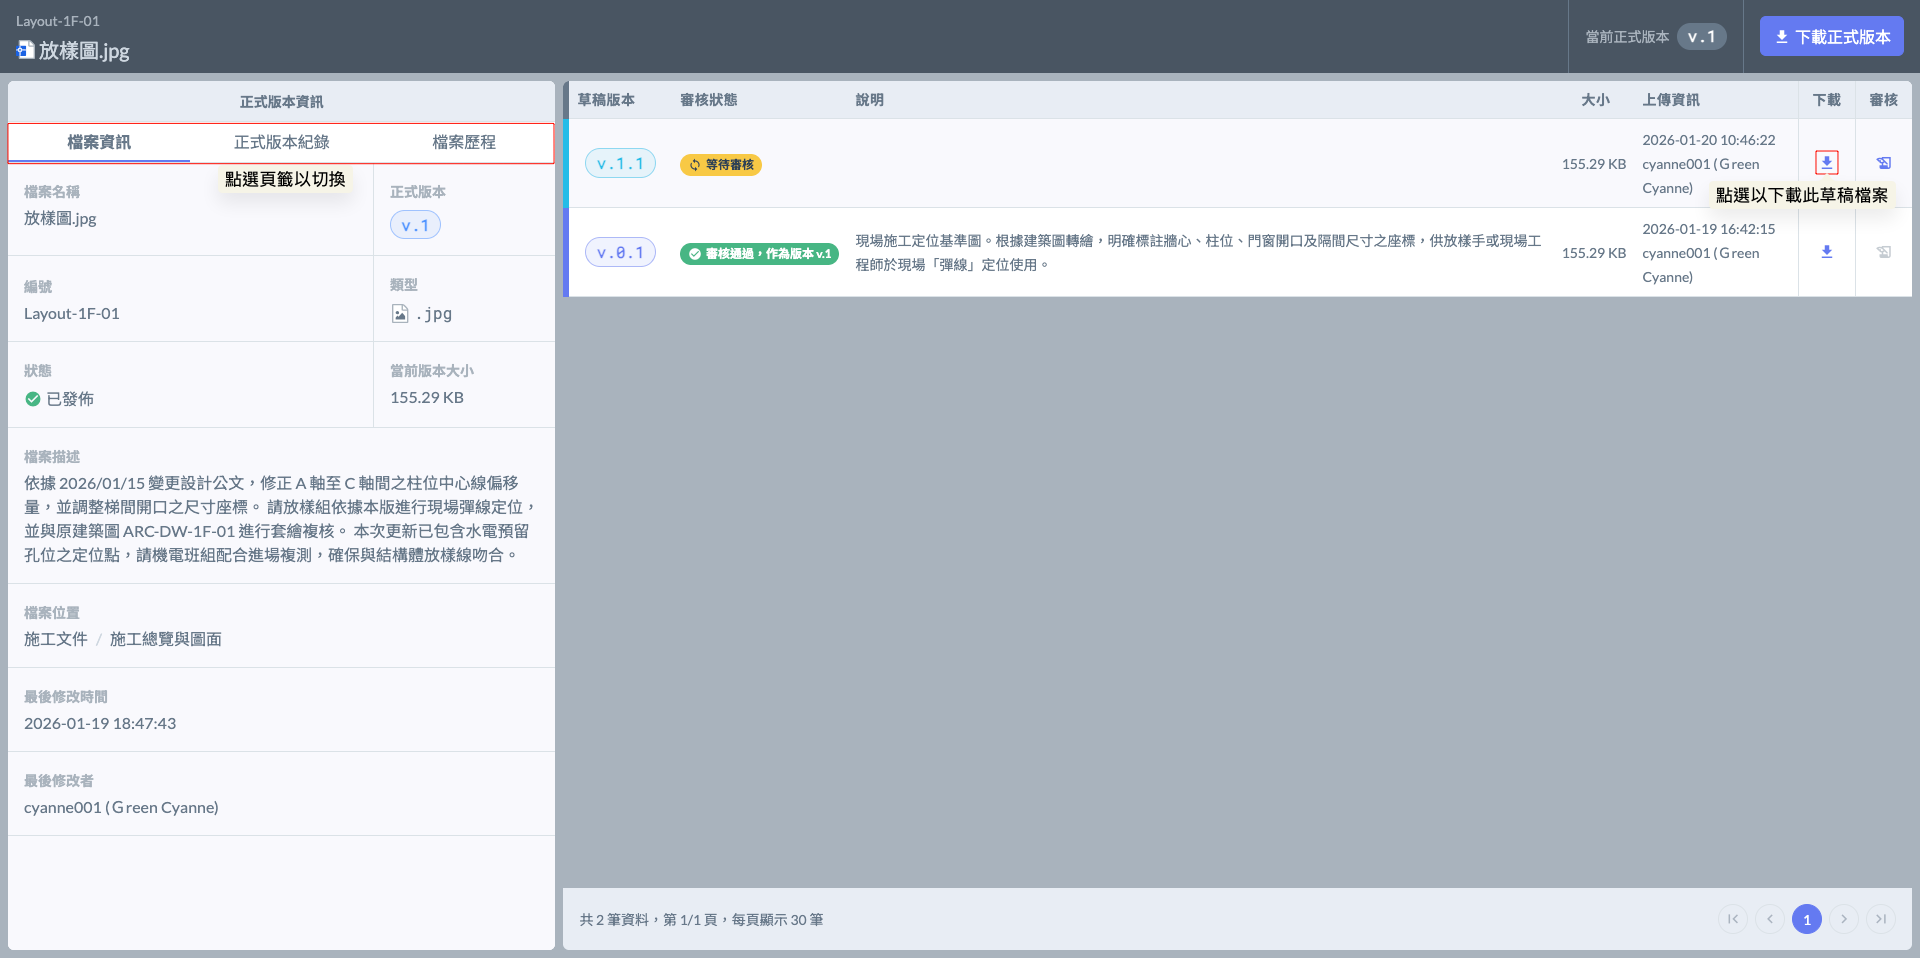Click the 審核通過 status badge
Viewport: 1920px width, 958px height.
(x=759, y=254)
